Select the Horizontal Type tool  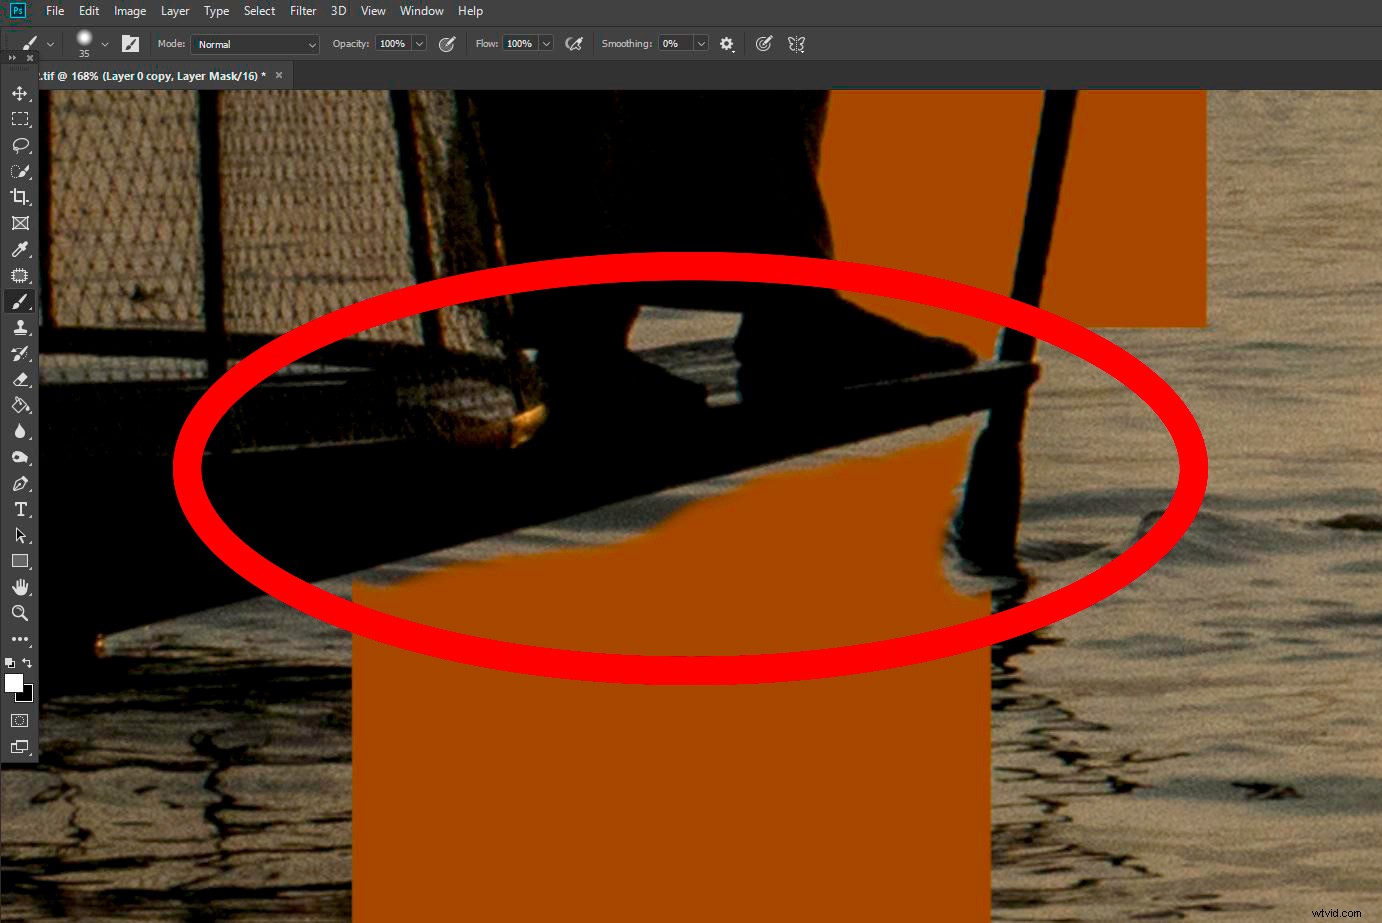20,509
